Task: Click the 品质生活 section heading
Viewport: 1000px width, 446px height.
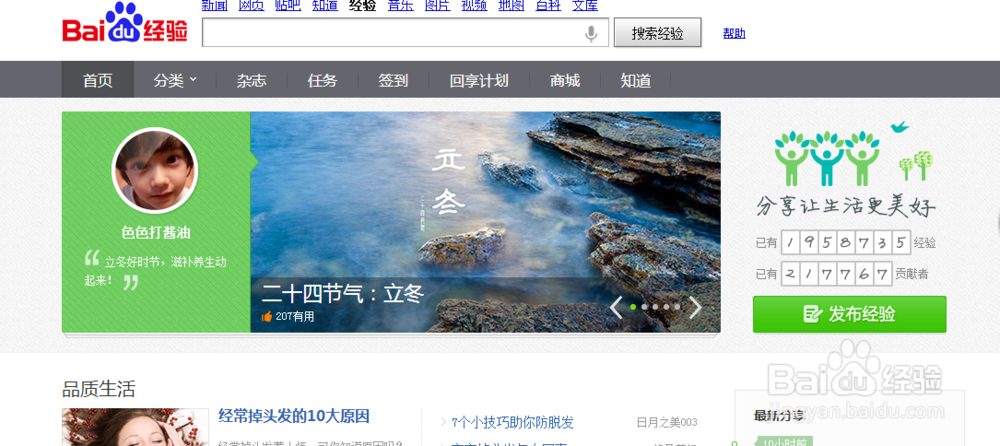Action: 98,389
